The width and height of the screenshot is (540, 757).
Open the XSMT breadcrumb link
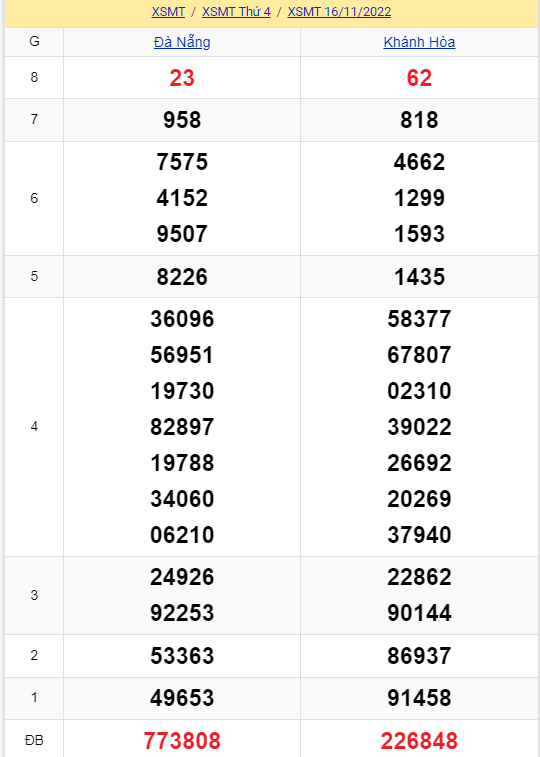168,12
